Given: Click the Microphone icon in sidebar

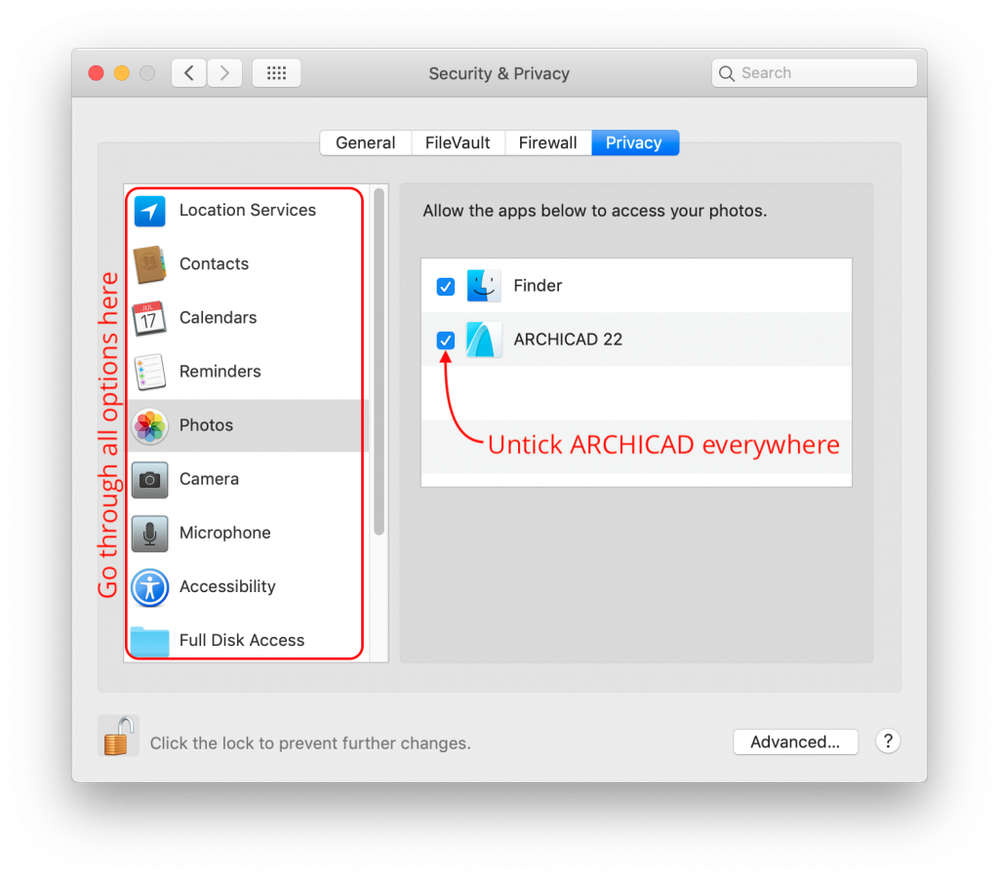Looking at the screenshot, I should 150,533.
